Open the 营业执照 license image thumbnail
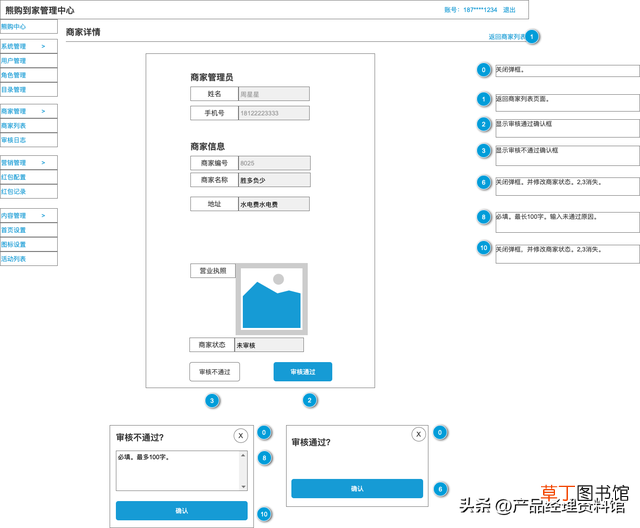 click(271, 299)
